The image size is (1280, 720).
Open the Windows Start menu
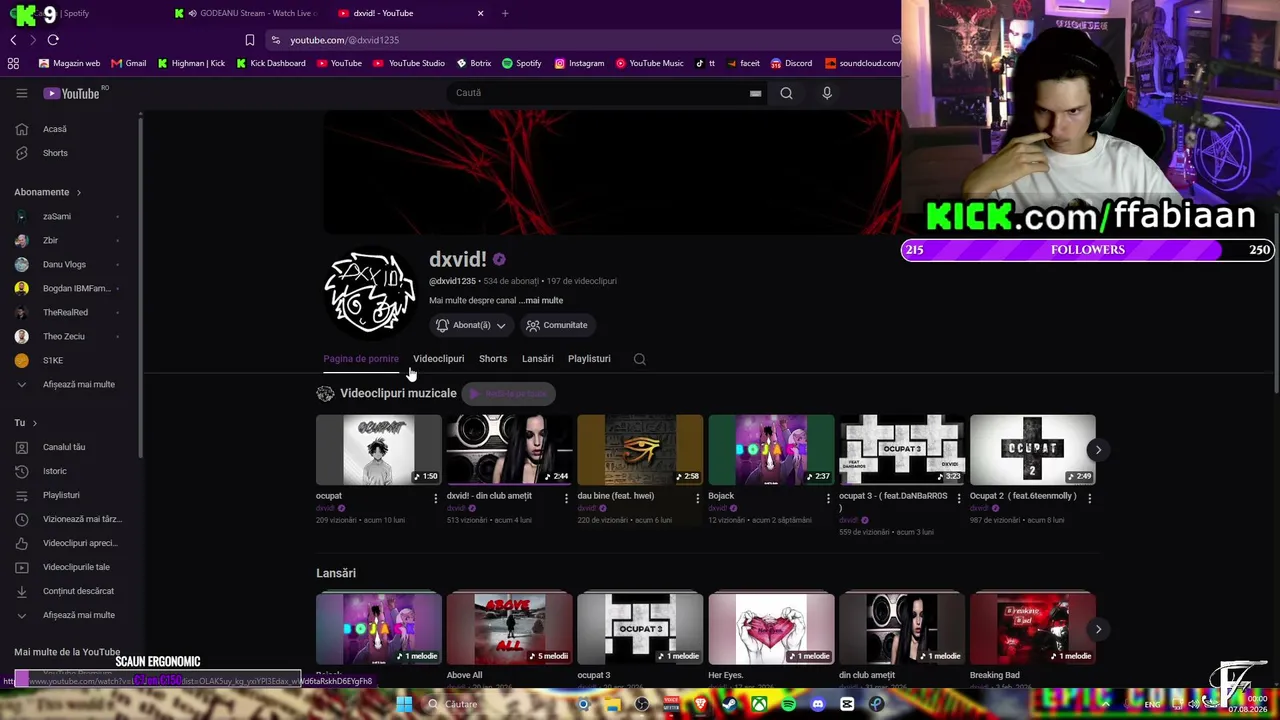click(x=404, y=704)
